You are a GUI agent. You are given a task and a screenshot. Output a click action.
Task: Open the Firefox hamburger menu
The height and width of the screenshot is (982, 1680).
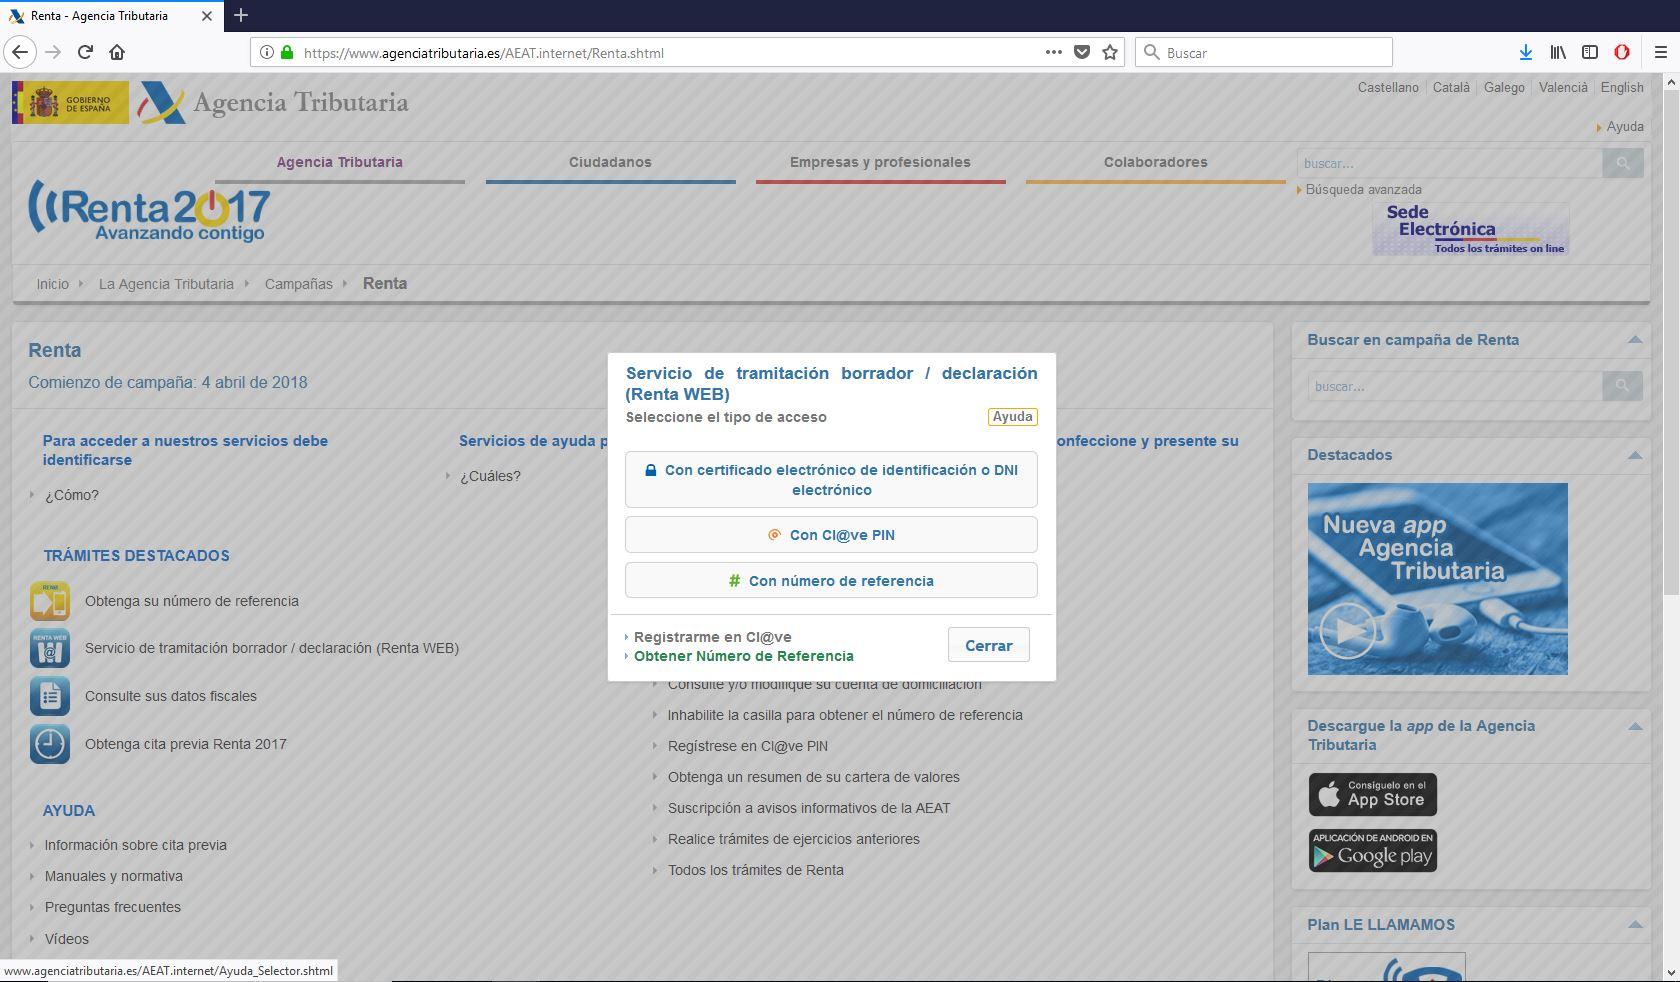(x=1661, y=52)
